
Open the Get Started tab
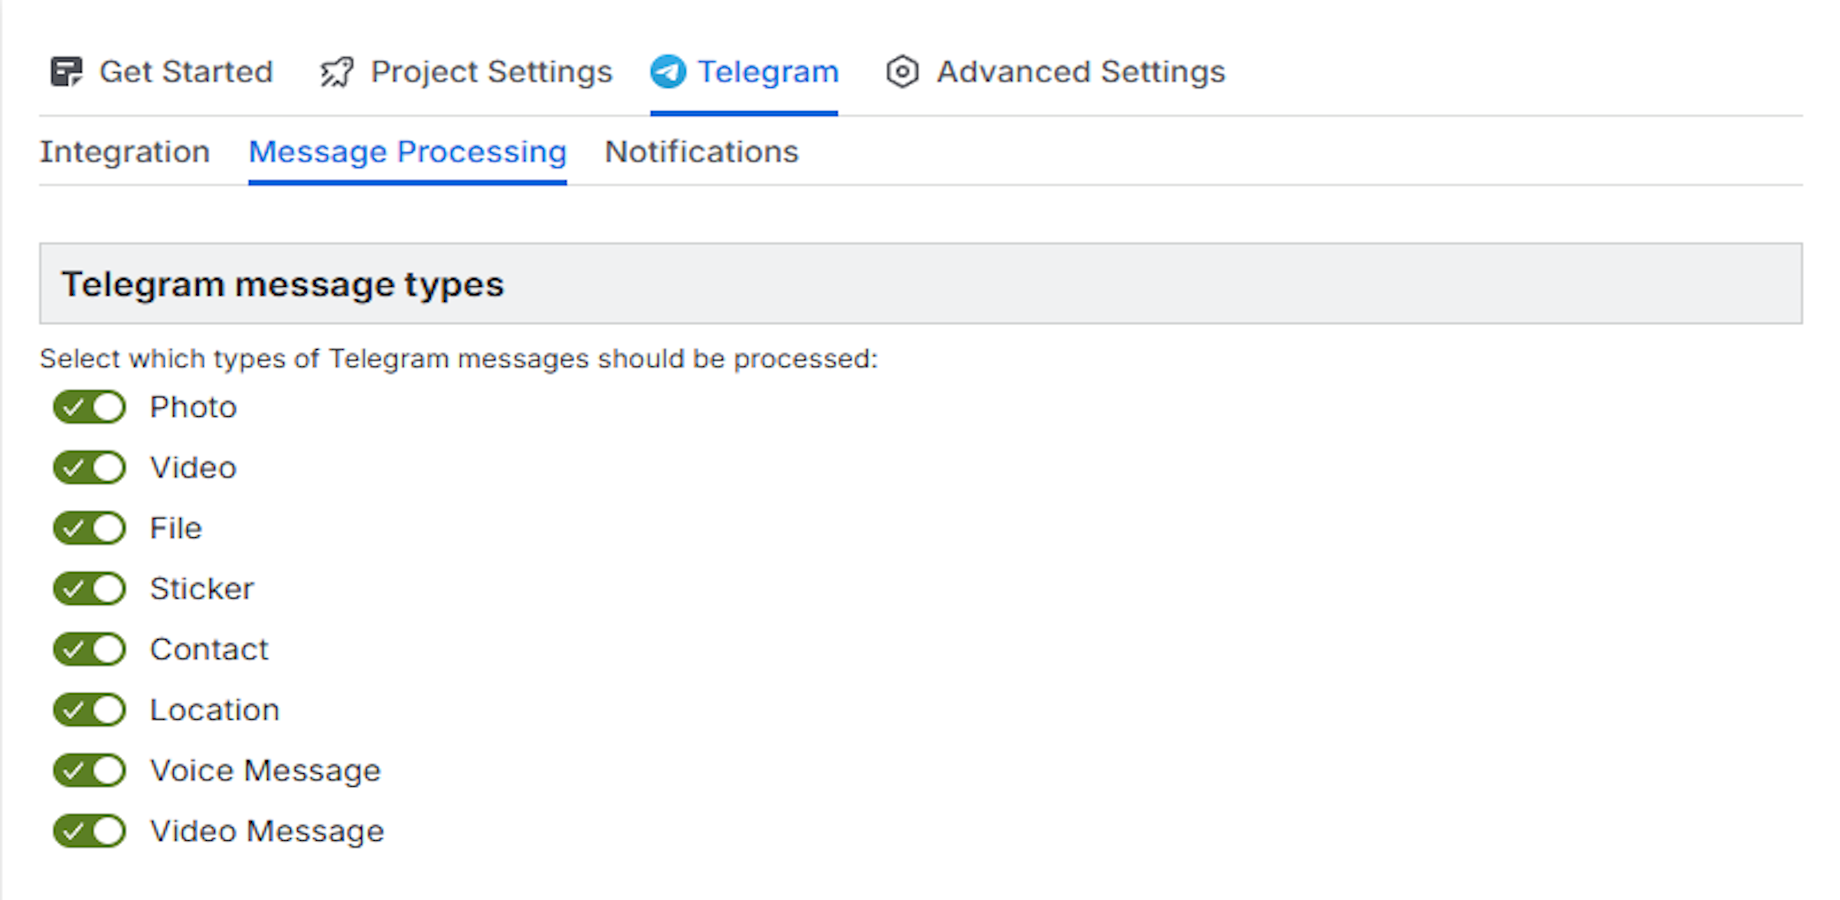pos(186,72)
